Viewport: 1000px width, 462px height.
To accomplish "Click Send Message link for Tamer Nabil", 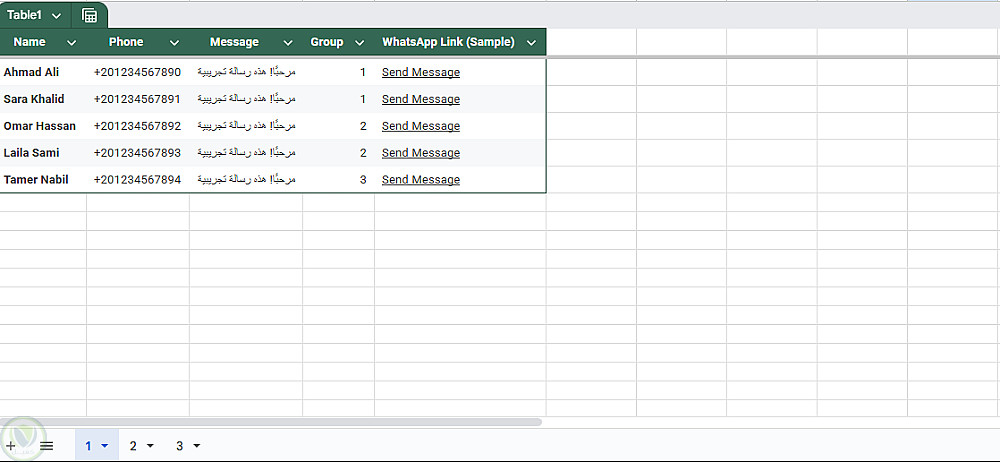I will click(x=421, y=180).
